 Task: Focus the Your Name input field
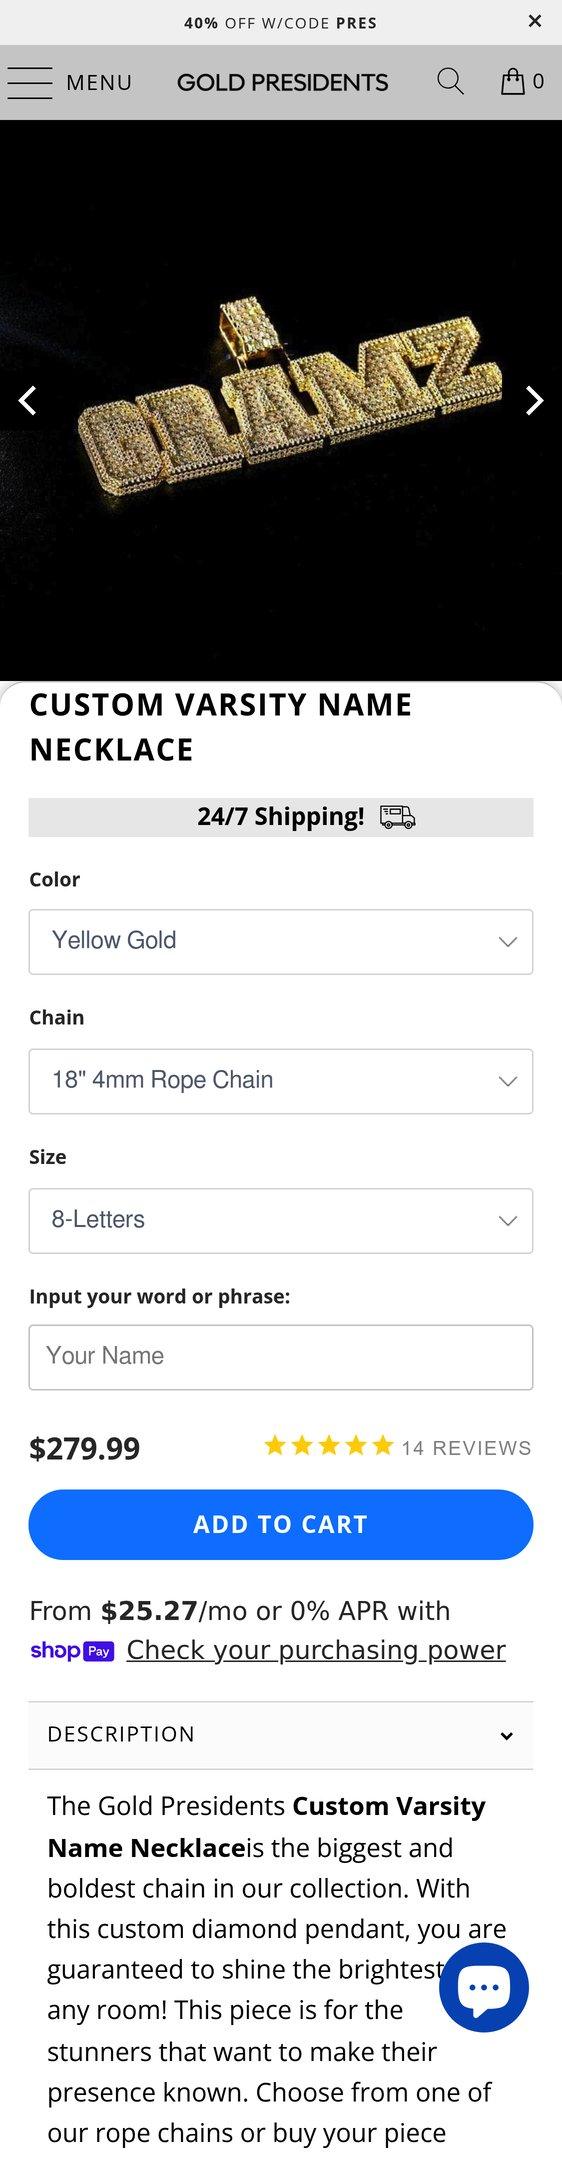click(x=281, y=1357)
